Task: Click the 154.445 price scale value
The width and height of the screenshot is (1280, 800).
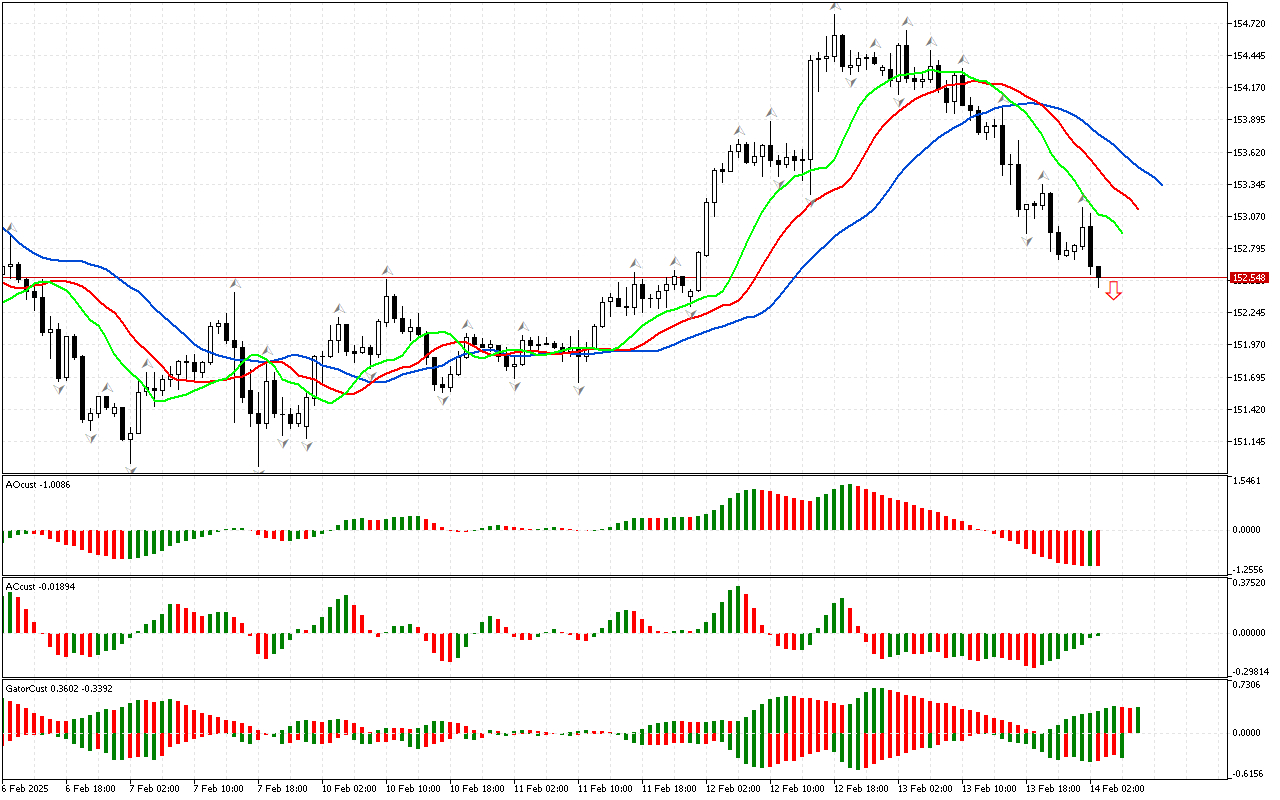Action: pyautogui.click(x=1251, y=56)
